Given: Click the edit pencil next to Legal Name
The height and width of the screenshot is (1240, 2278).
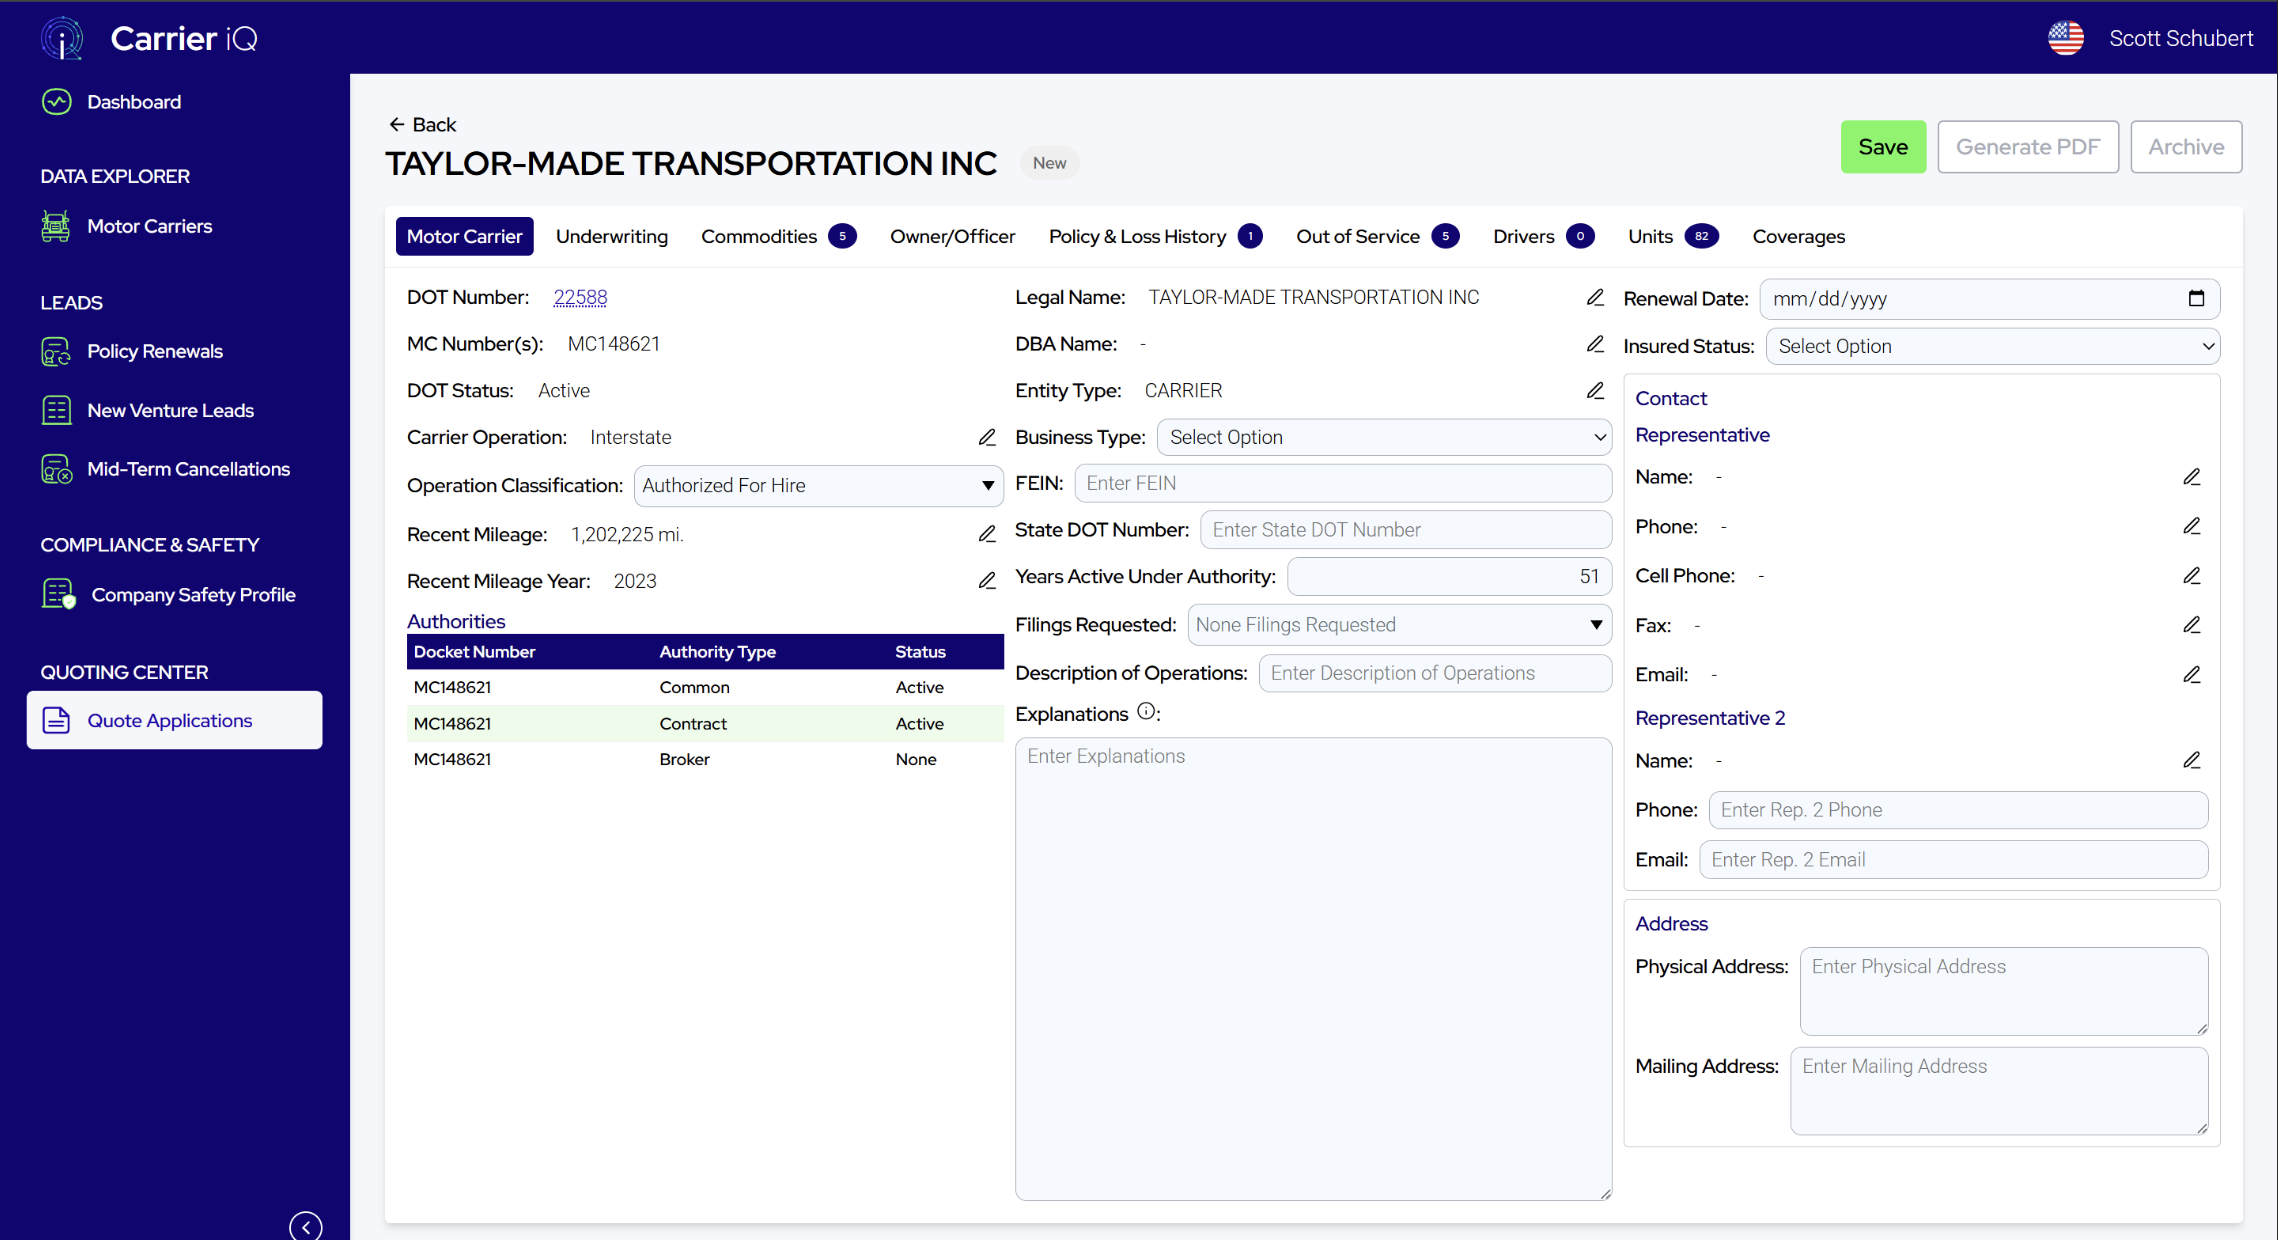Looking at the screenshot, I should coord(1595,298).
